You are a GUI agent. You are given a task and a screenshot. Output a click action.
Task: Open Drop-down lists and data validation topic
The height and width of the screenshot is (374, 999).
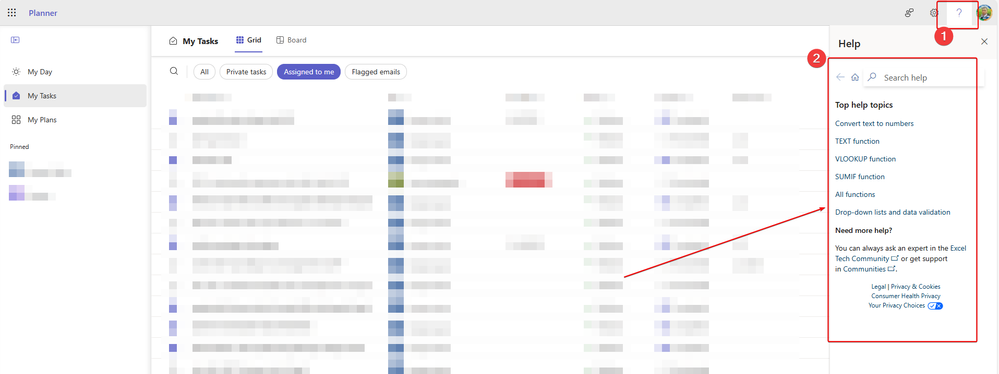(893, 212)
